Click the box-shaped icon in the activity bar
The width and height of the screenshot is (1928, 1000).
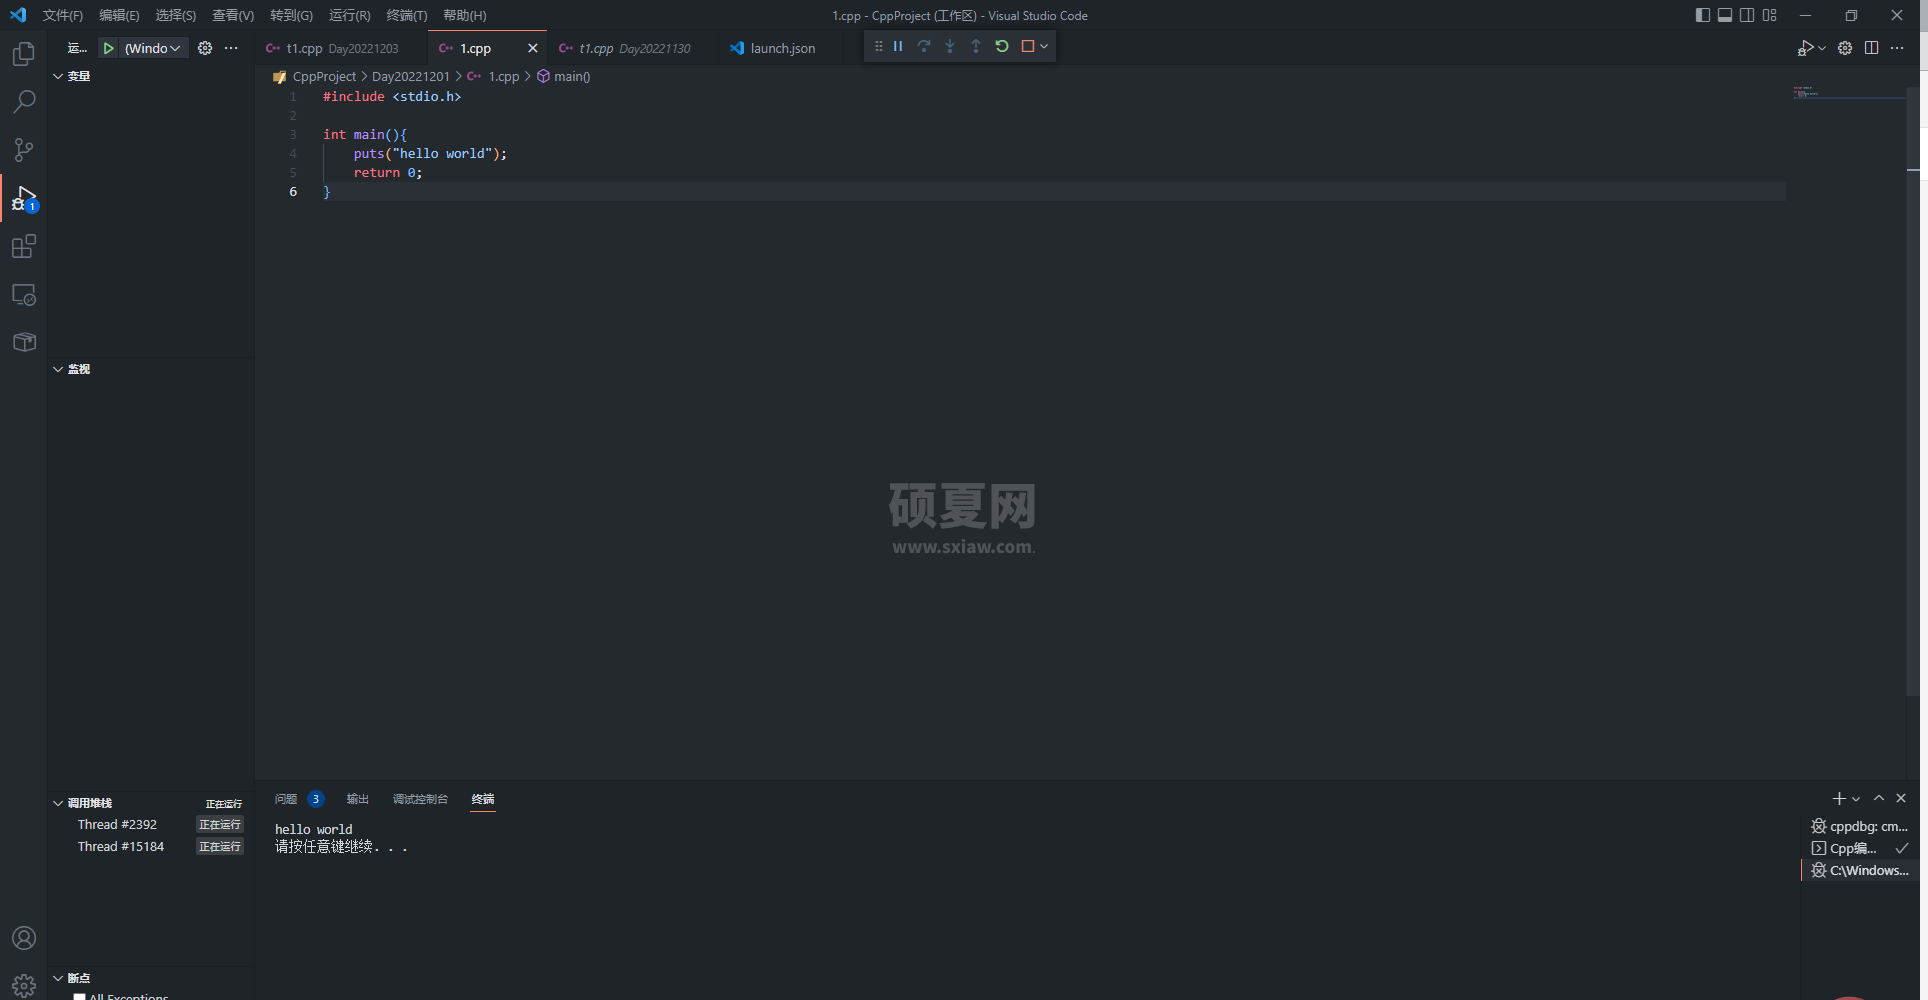(24, 342)
